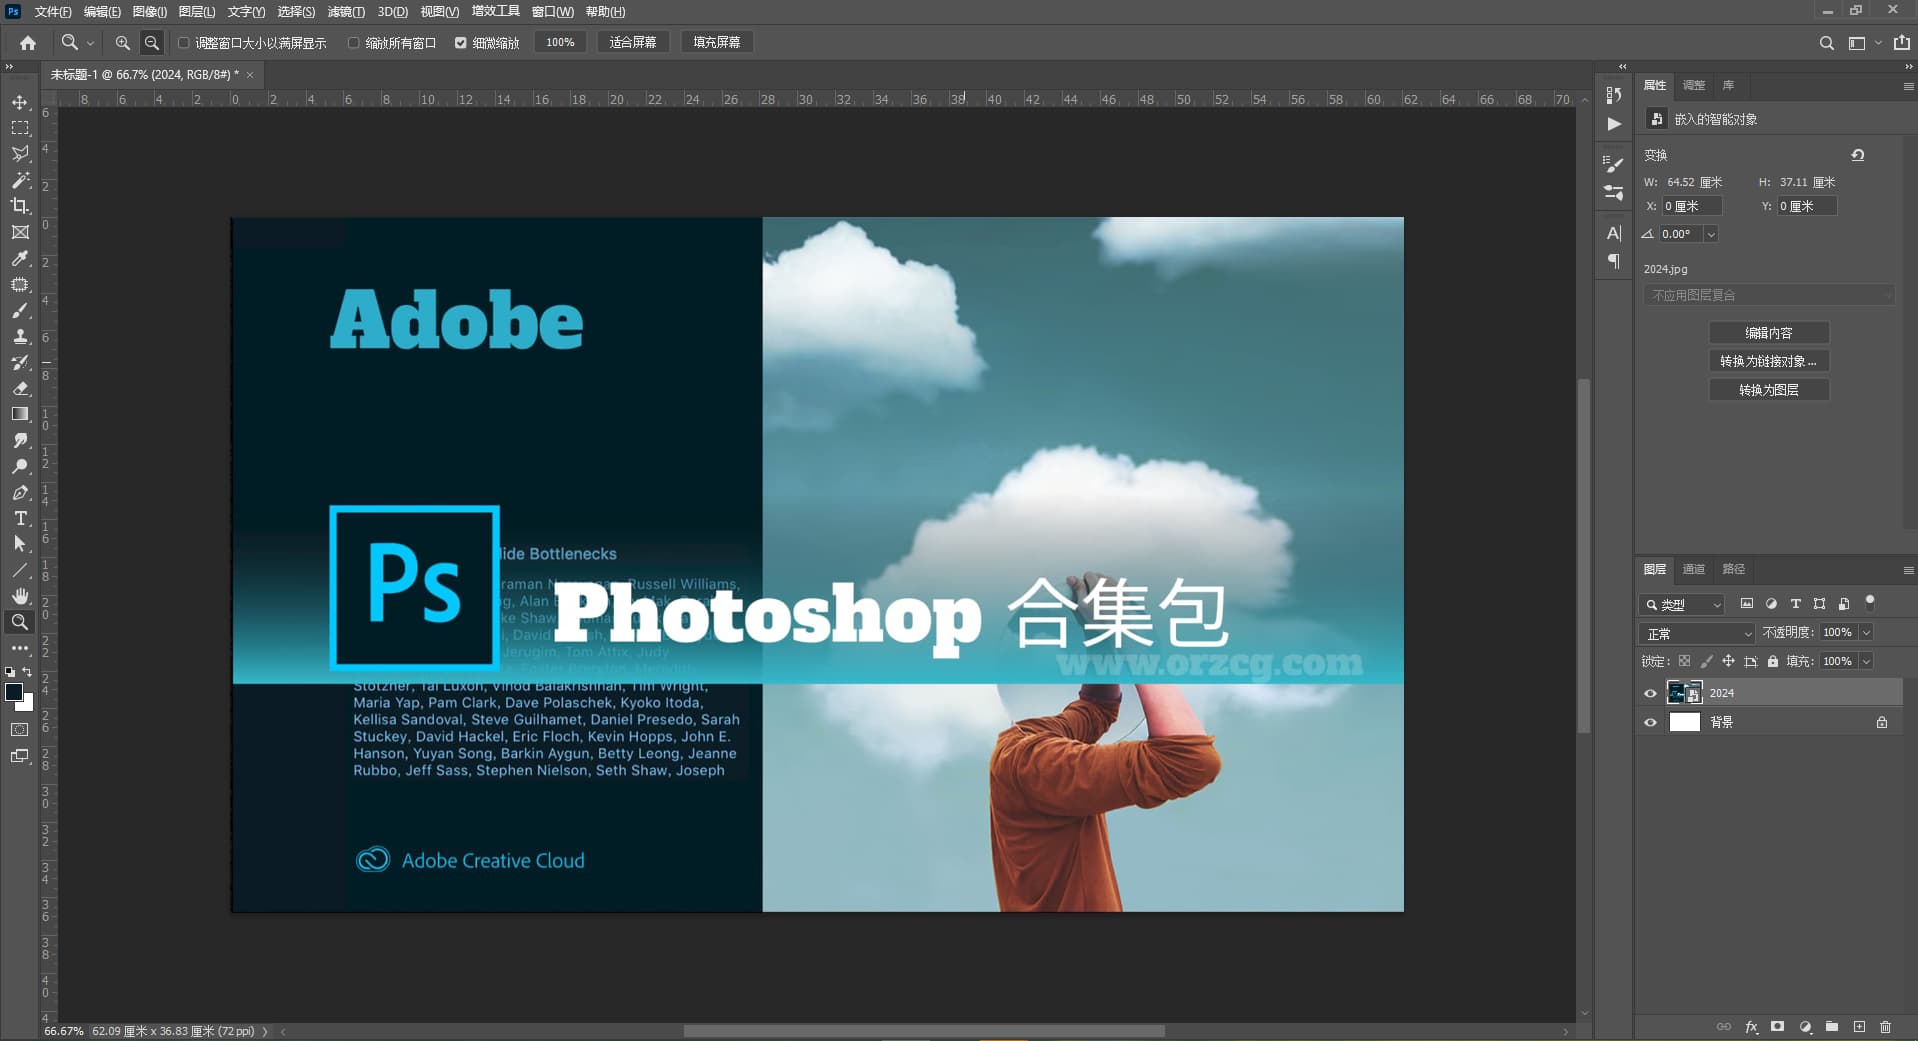Screen dimensions: 1918x1041
Task: Hide the 背景 layer
Action: click(x=1650, y=722)
